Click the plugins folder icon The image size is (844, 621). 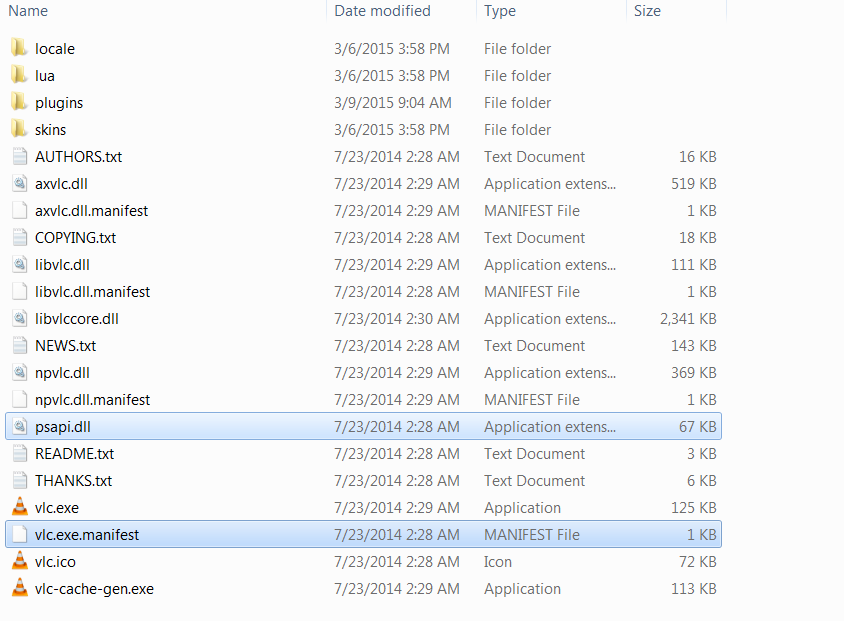(19, 103)
